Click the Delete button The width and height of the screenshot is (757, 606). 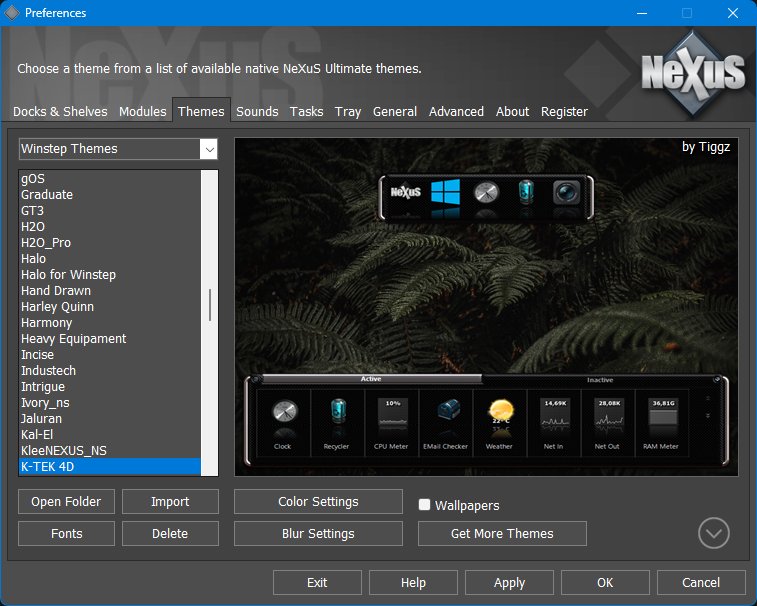click(x=170, y=534)
